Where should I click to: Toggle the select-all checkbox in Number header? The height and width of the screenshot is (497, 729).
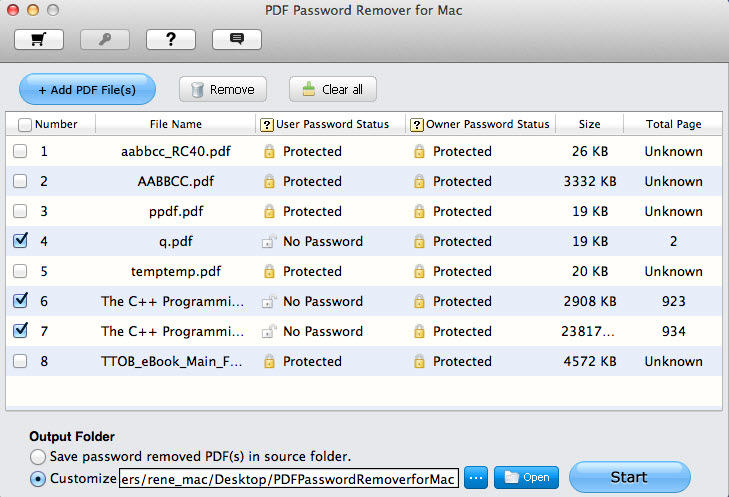click(25, 125)
